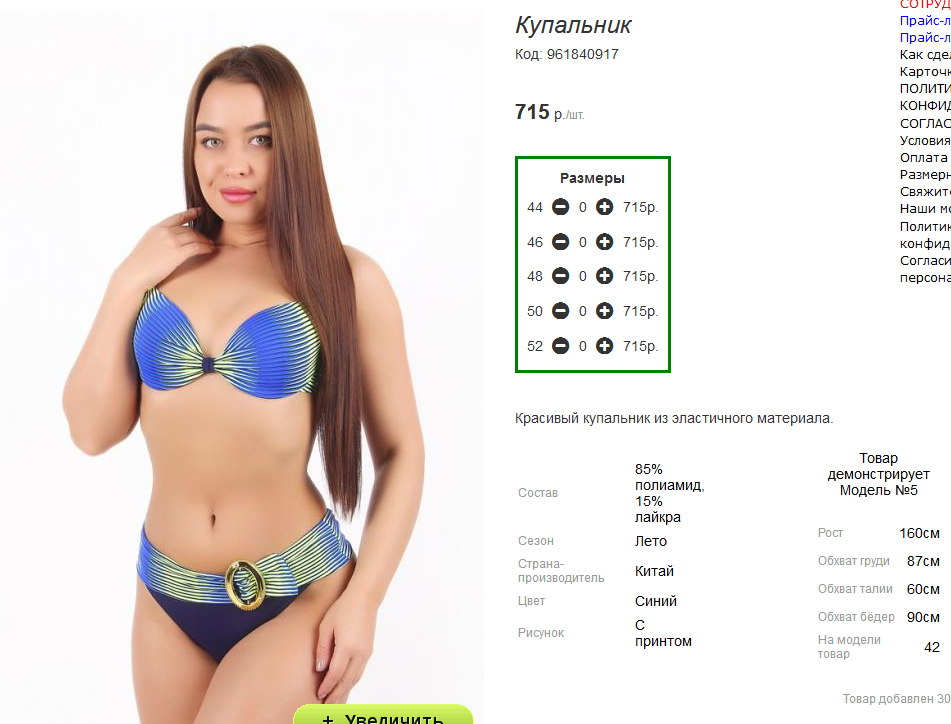Image resolution: width=951 pixels, height=724 pixels.
Task: Increase quantity for size 52
Action: click(x=604, y=346)
